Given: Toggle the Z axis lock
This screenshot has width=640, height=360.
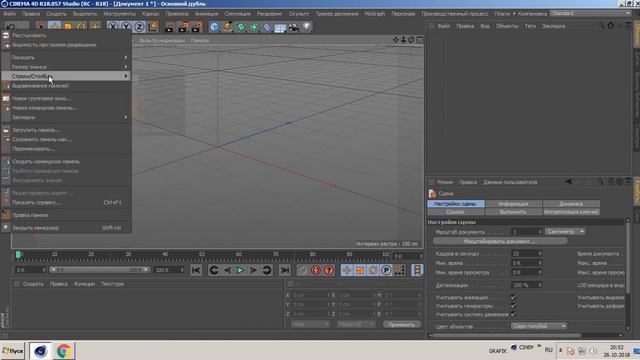Looking at the screenshot, I should [139, 27].
